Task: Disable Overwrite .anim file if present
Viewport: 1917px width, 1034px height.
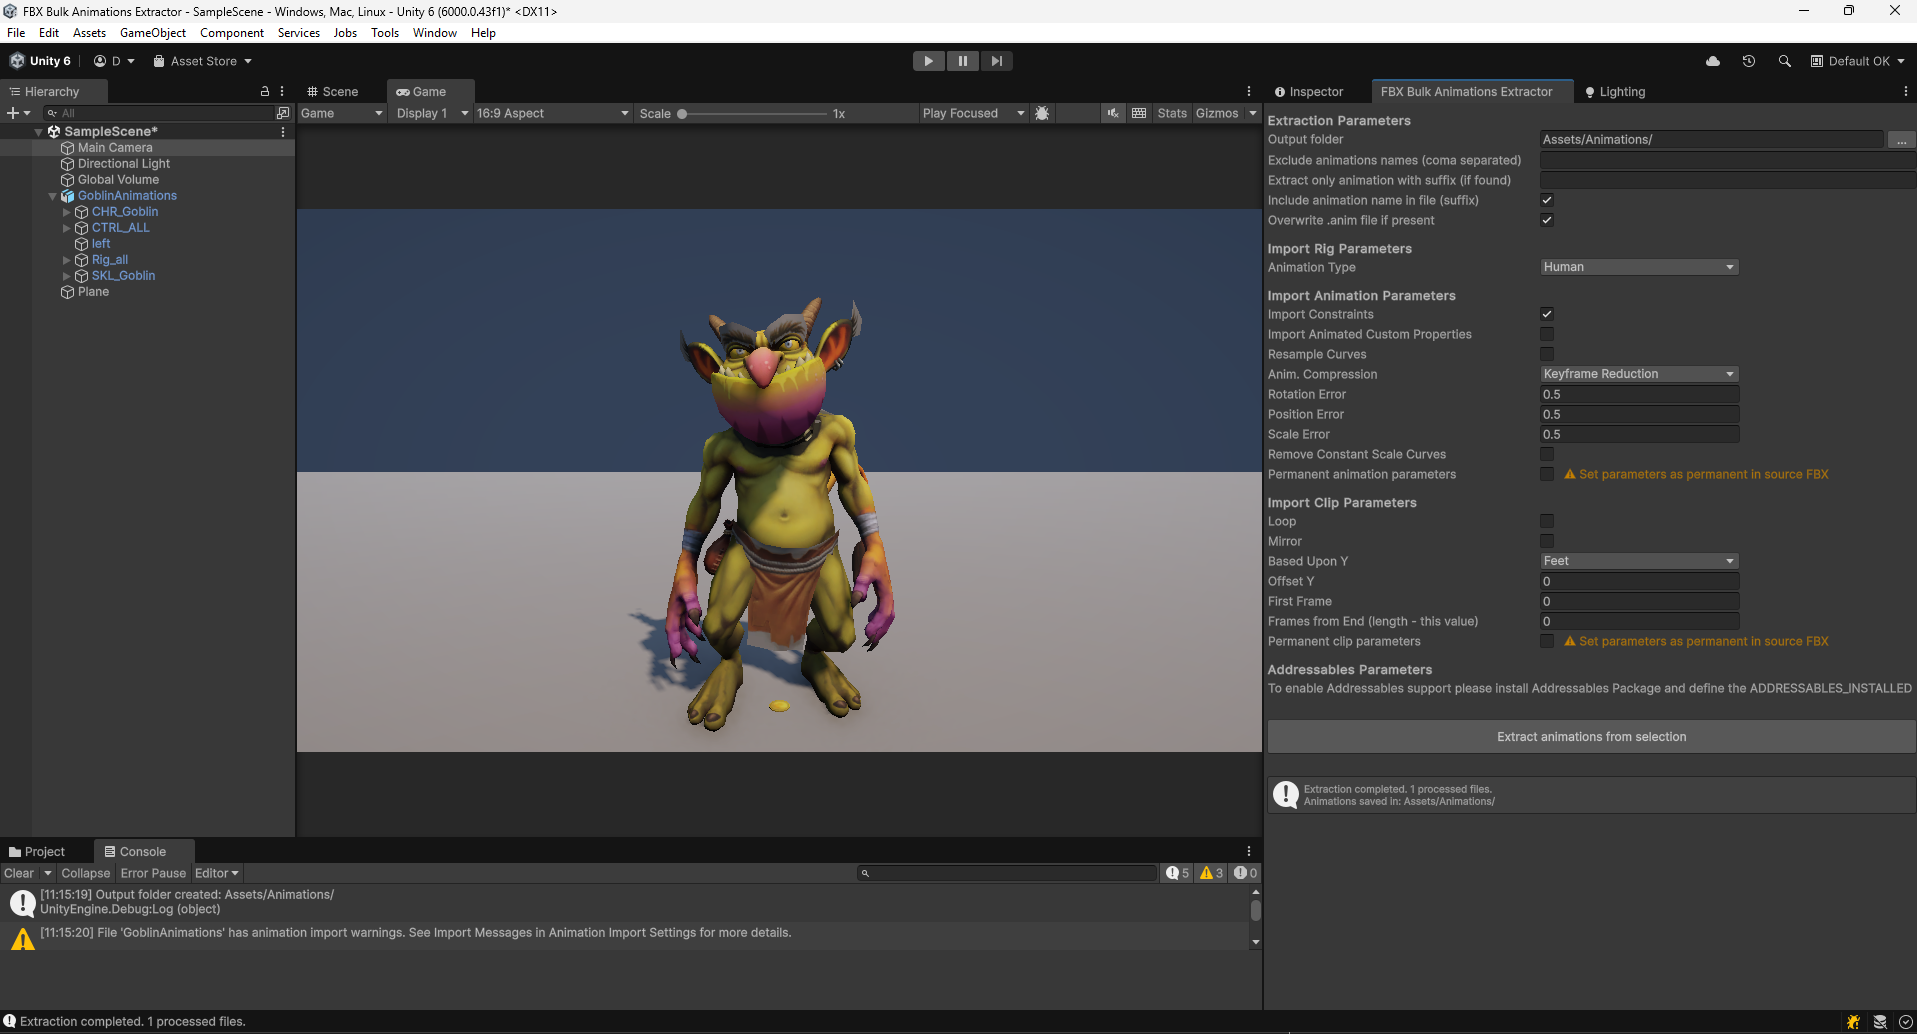Action: pyautogui.click(x=1547, y=220)
